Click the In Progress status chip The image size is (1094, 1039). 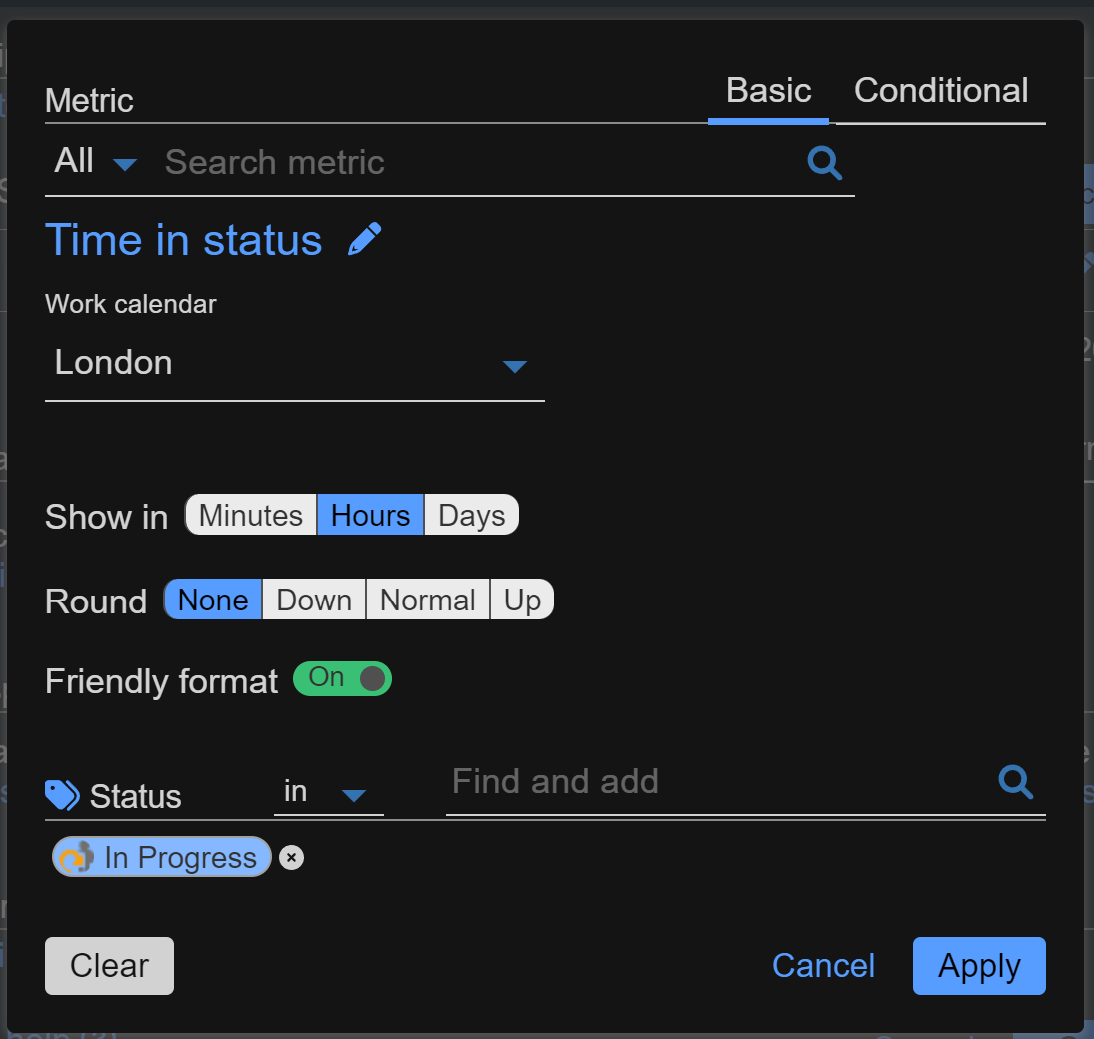pyautogui.click(x=162, y=857)
